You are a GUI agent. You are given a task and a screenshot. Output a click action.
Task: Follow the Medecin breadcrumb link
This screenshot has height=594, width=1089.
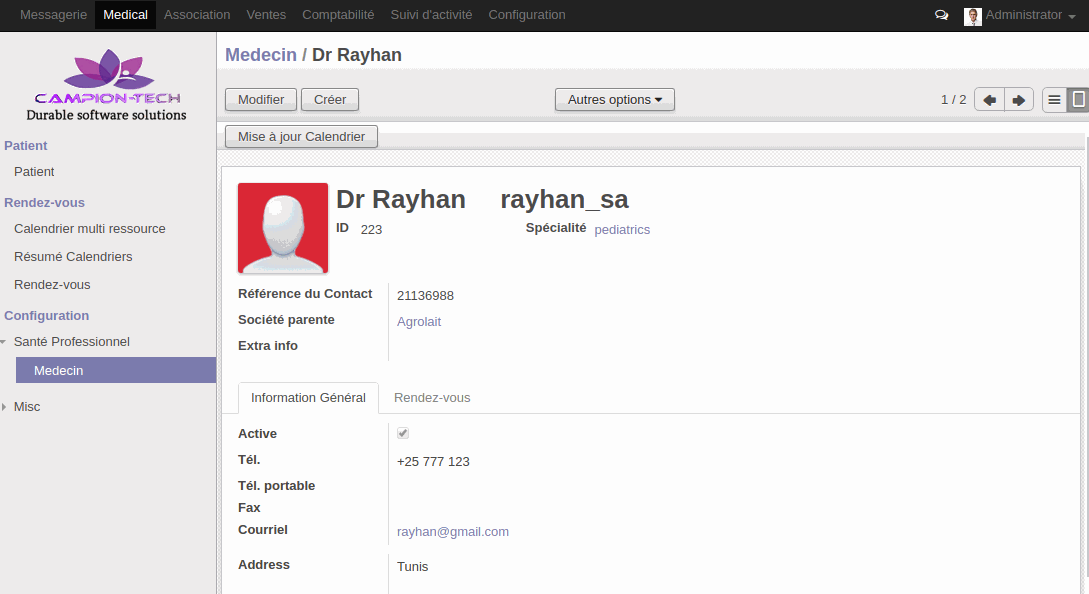click(x=260, y=55)
